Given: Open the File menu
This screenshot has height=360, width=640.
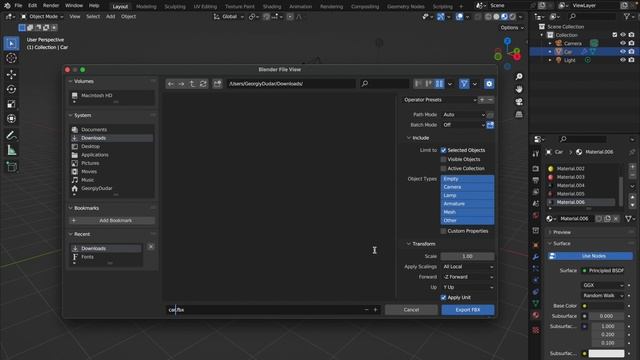Looking at the screenshot, I should [18, 6].
